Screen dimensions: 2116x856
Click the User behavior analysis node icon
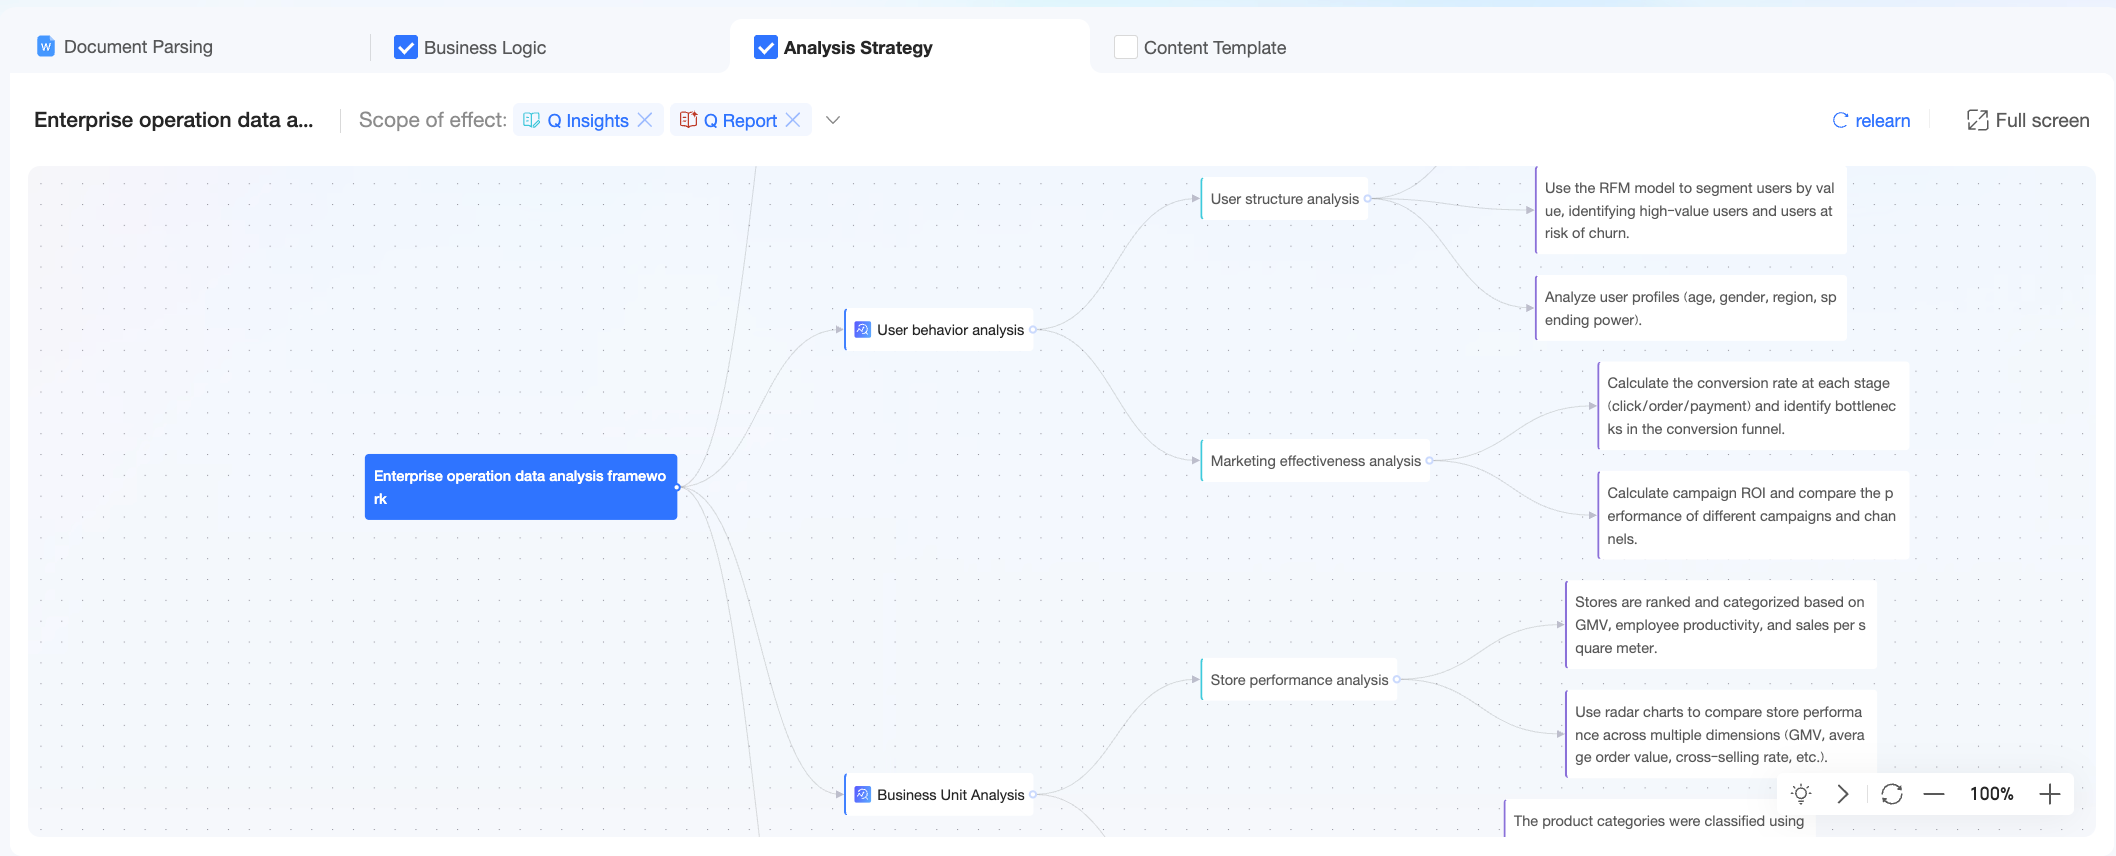point(863,330)
